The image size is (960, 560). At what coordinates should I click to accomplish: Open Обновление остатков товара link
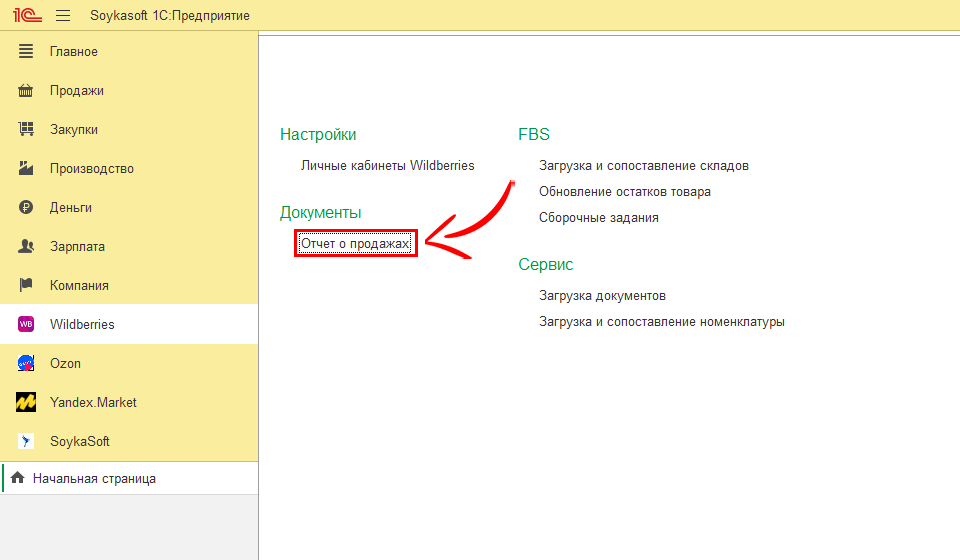pos(624,192)
